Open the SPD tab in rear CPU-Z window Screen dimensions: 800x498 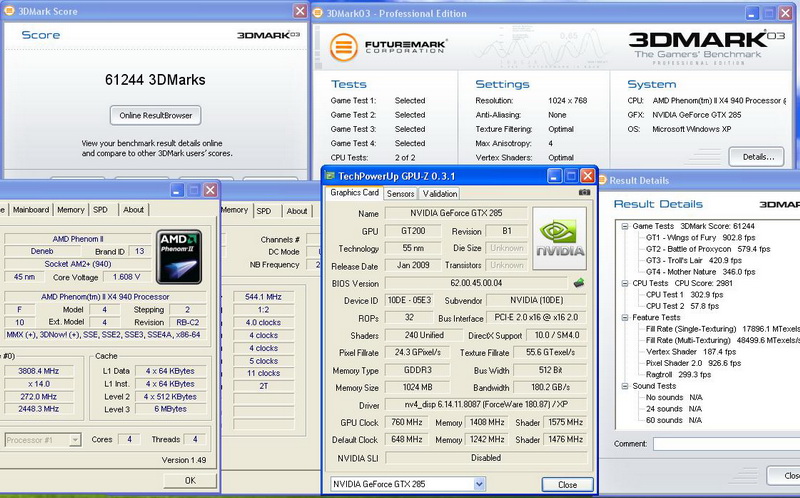point(264,211)
